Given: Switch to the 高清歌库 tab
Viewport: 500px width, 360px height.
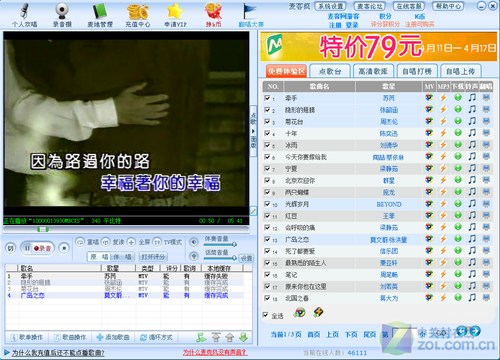Looking at the screenshot, I should click(x=373, y=71).
